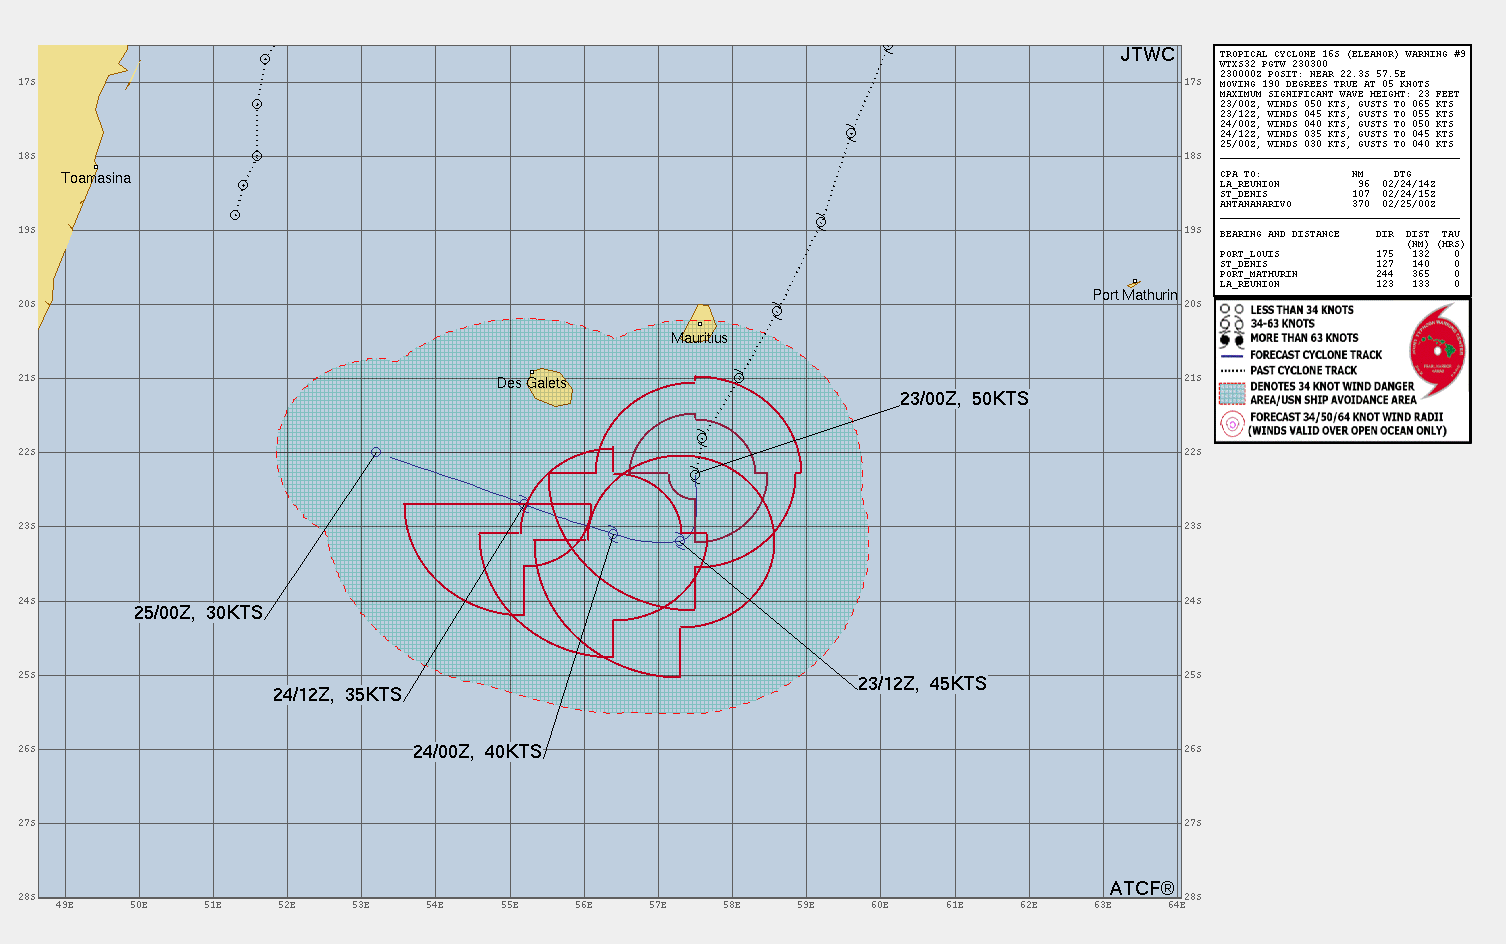The height and width of the screenshot is (944, 1506).
Task: Click the 'PORT_LOUIS' bearing row
Action: pos(1340,254)
